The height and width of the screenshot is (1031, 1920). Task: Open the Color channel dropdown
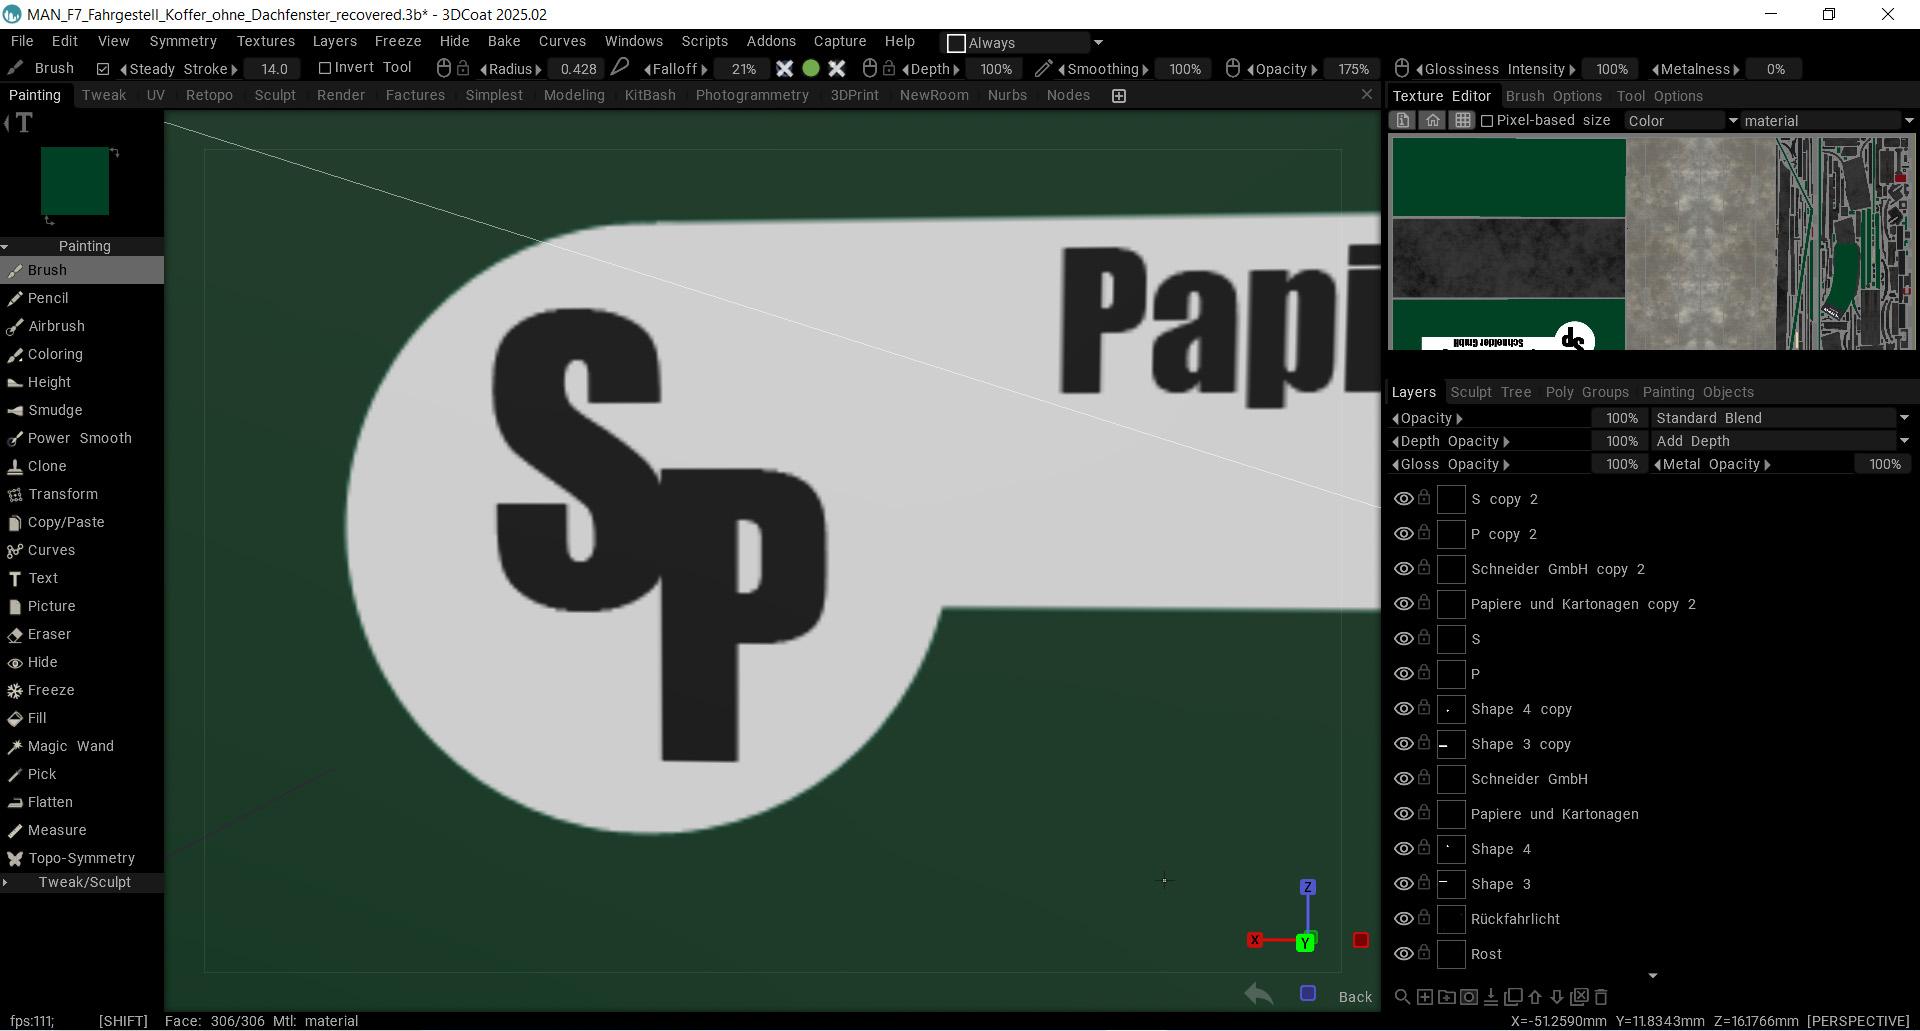point(1680,121)
